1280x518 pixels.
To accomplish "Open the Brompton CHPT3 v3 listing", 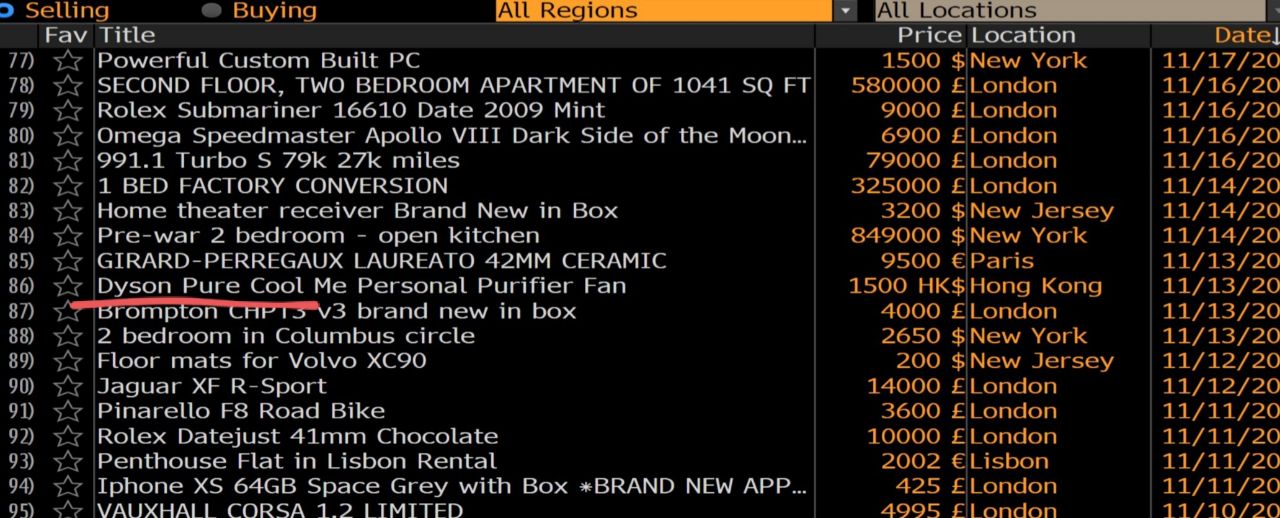I will (336, 311).
